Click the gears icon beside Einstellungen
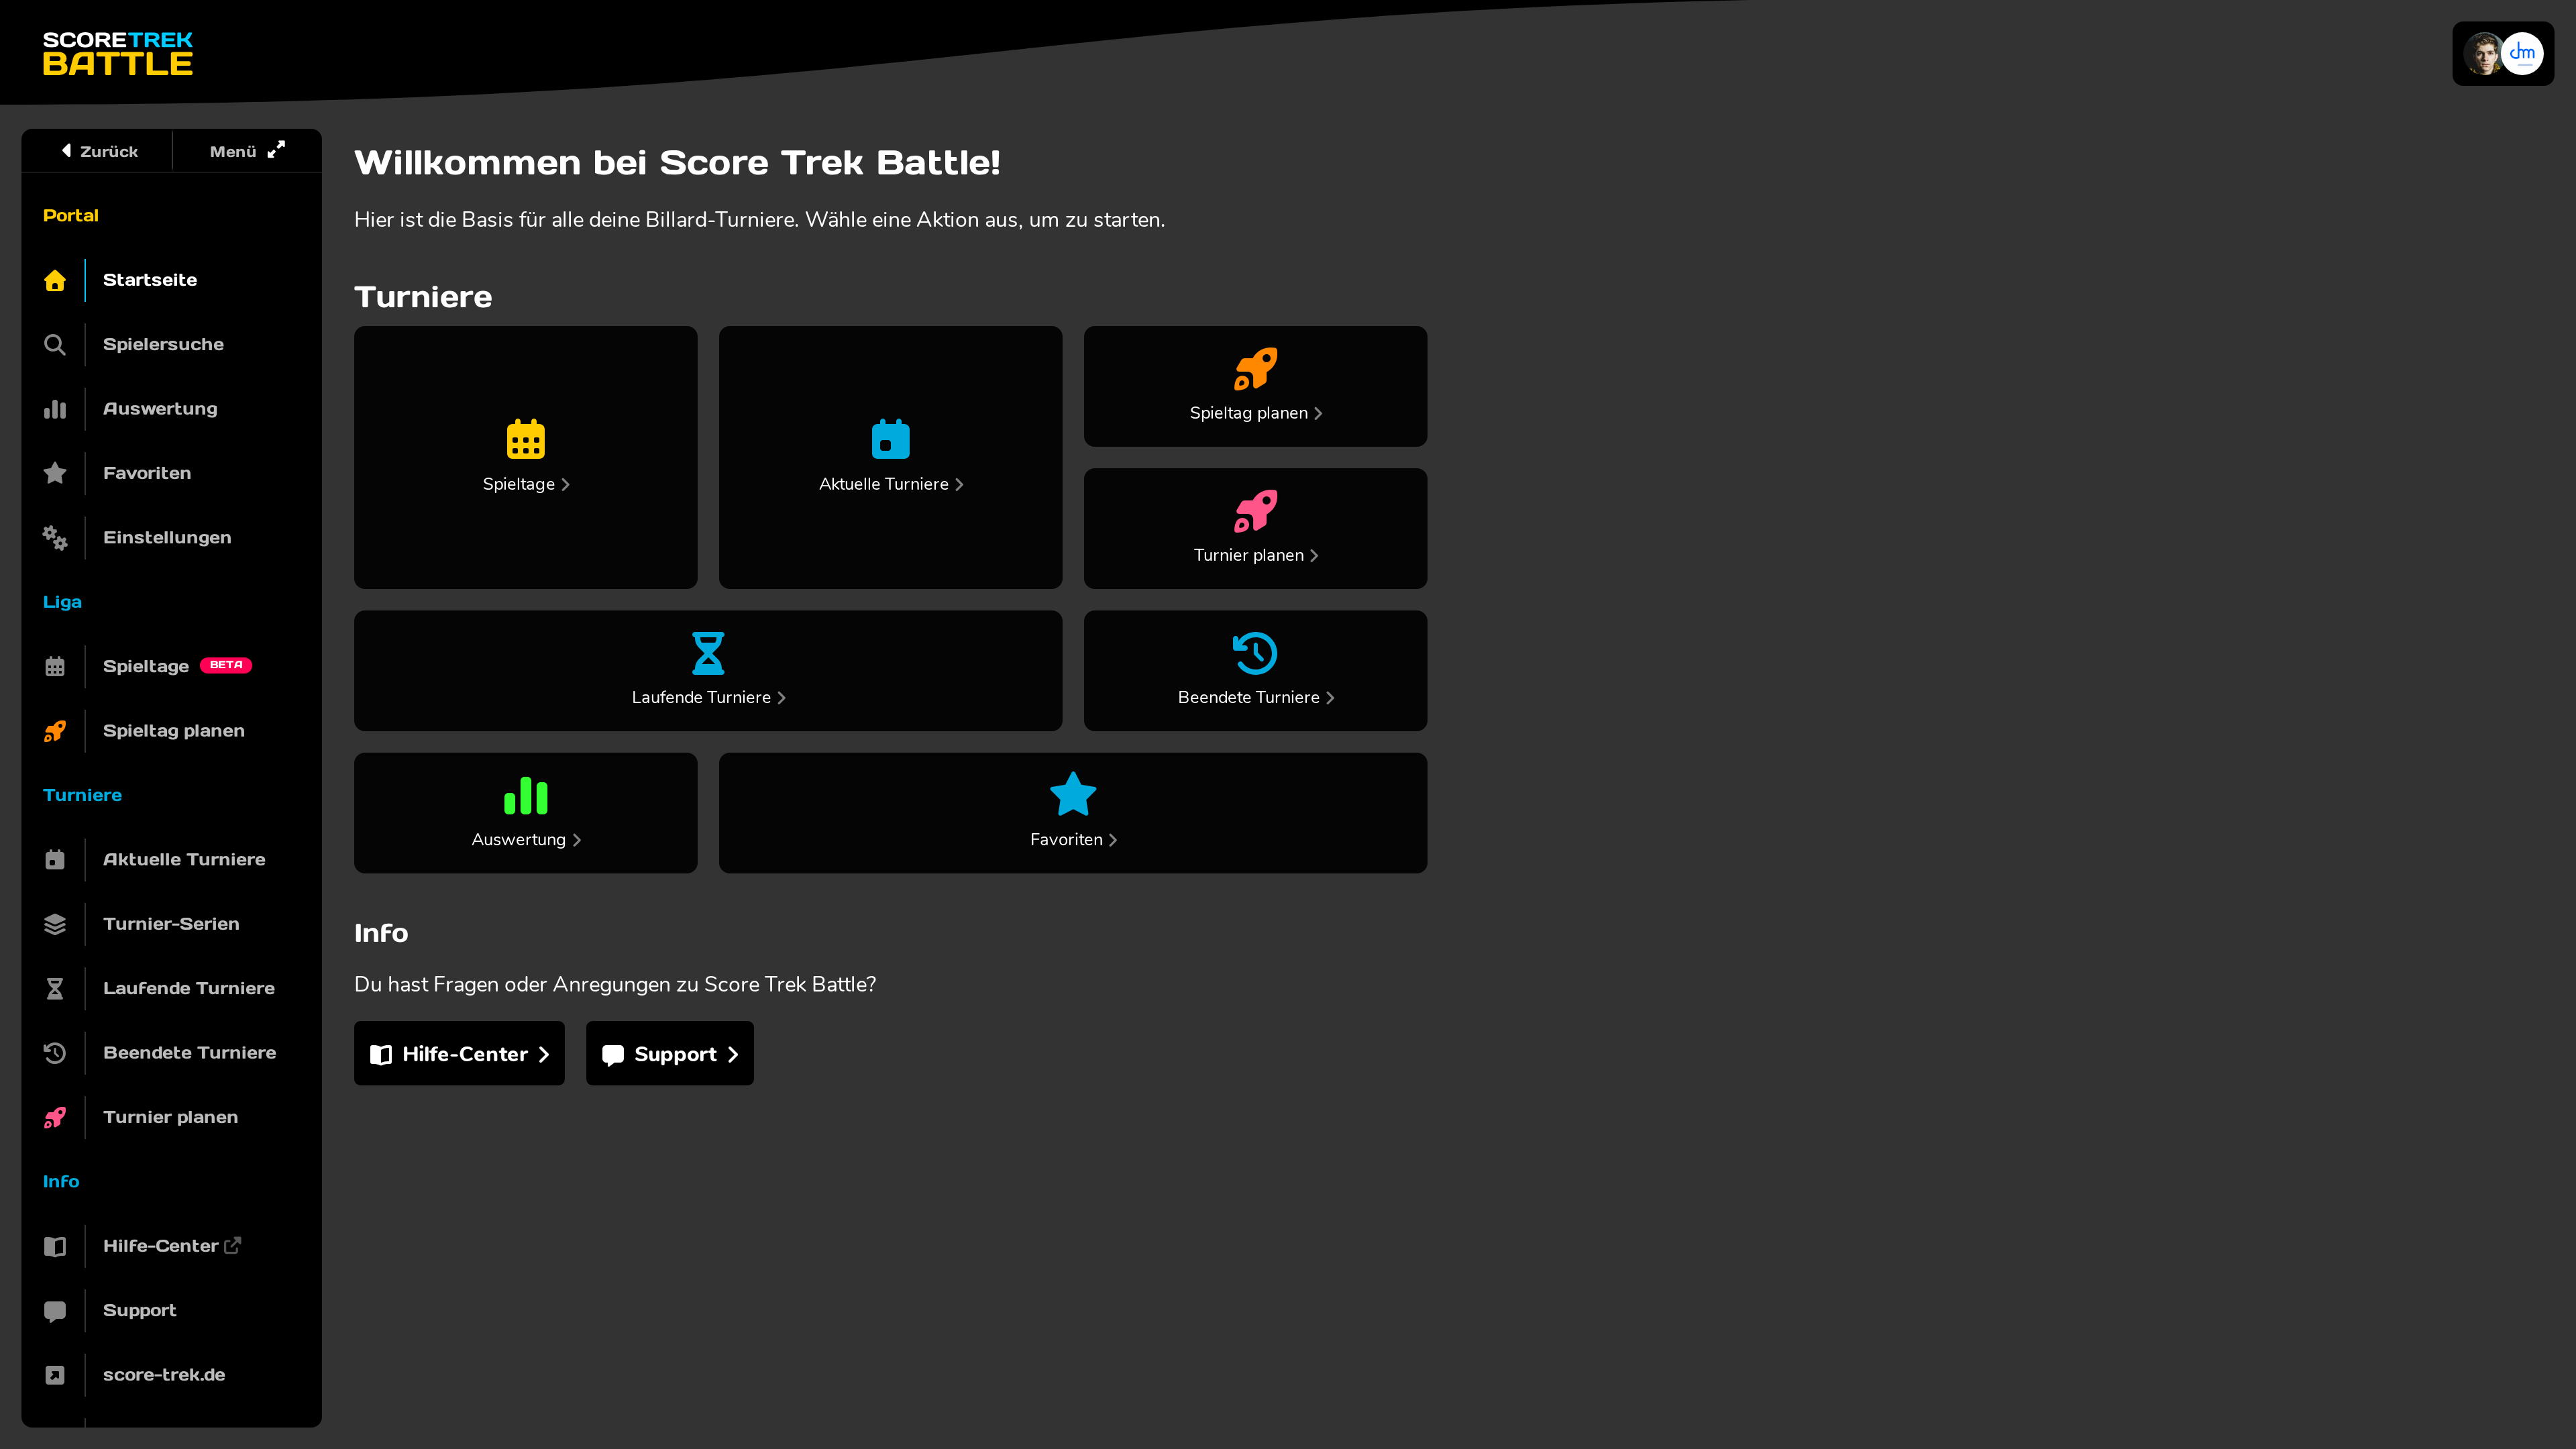Image resolution: width=2576 pixels, height=1449 pixels. click(55, 538)
